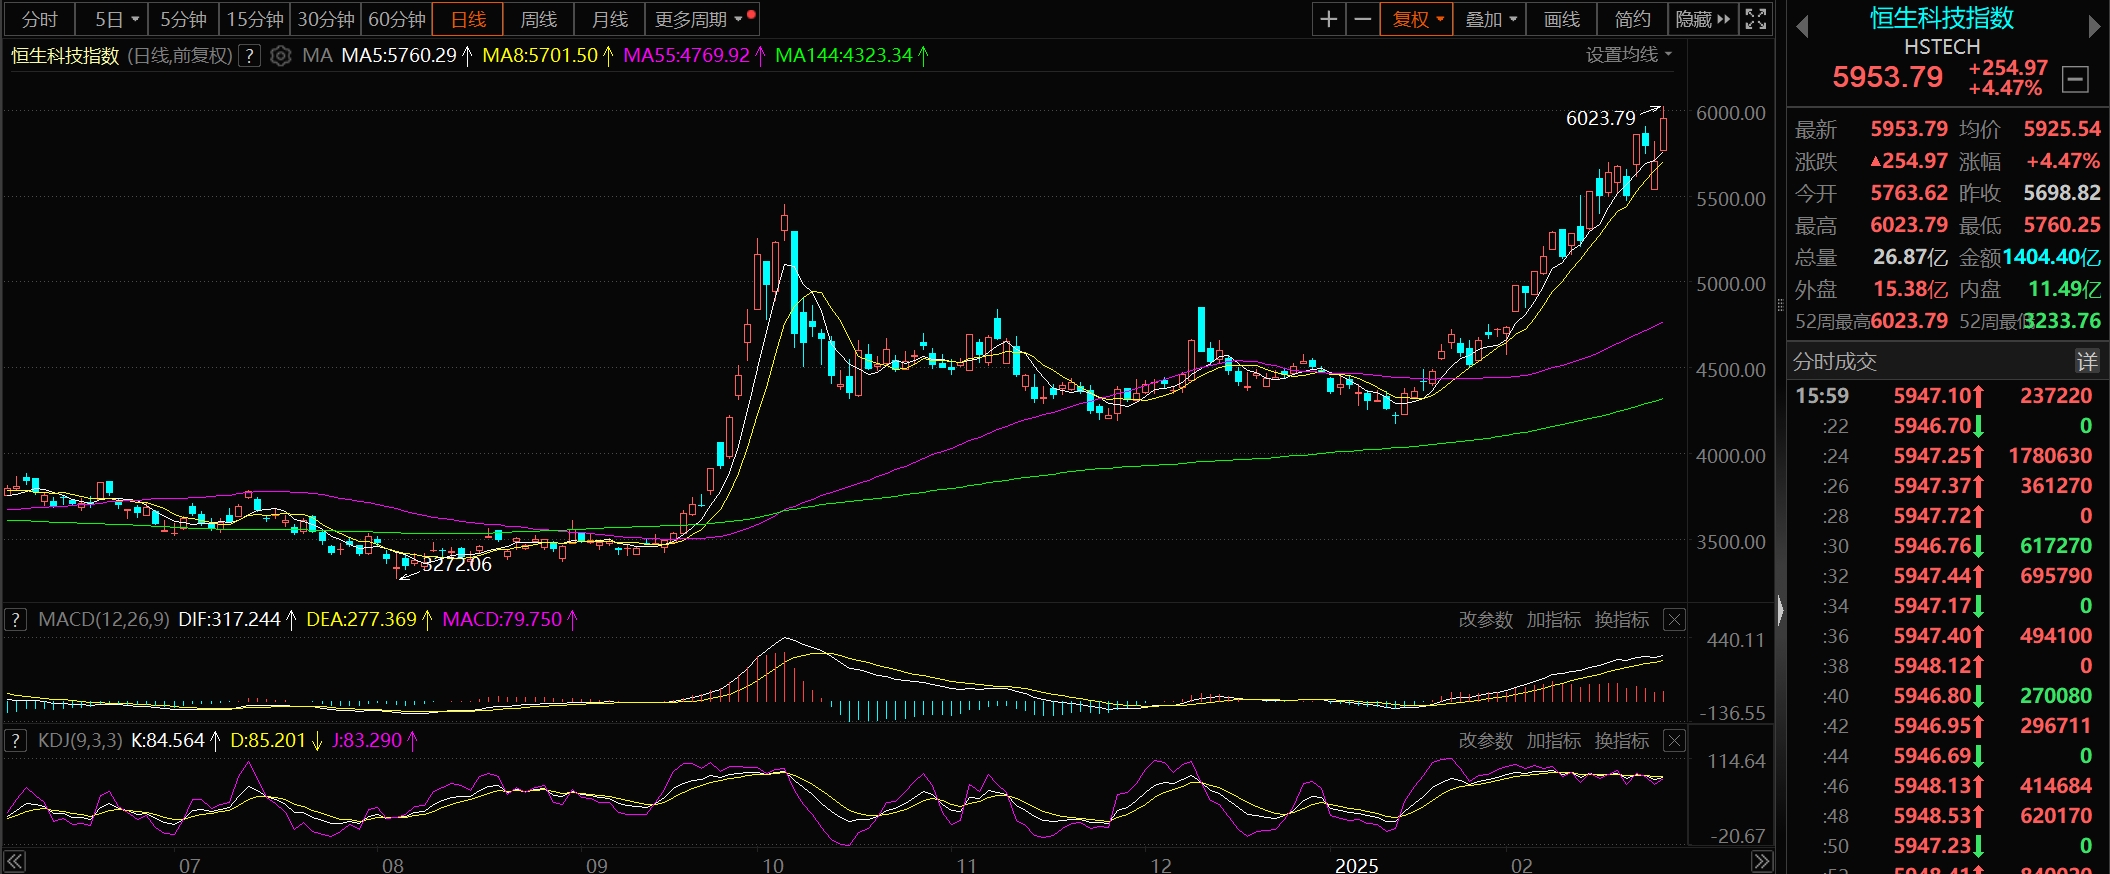Click 15:59 trade row 5947.10
This screenshot has height=874, width=2110.
[1932, 396]
